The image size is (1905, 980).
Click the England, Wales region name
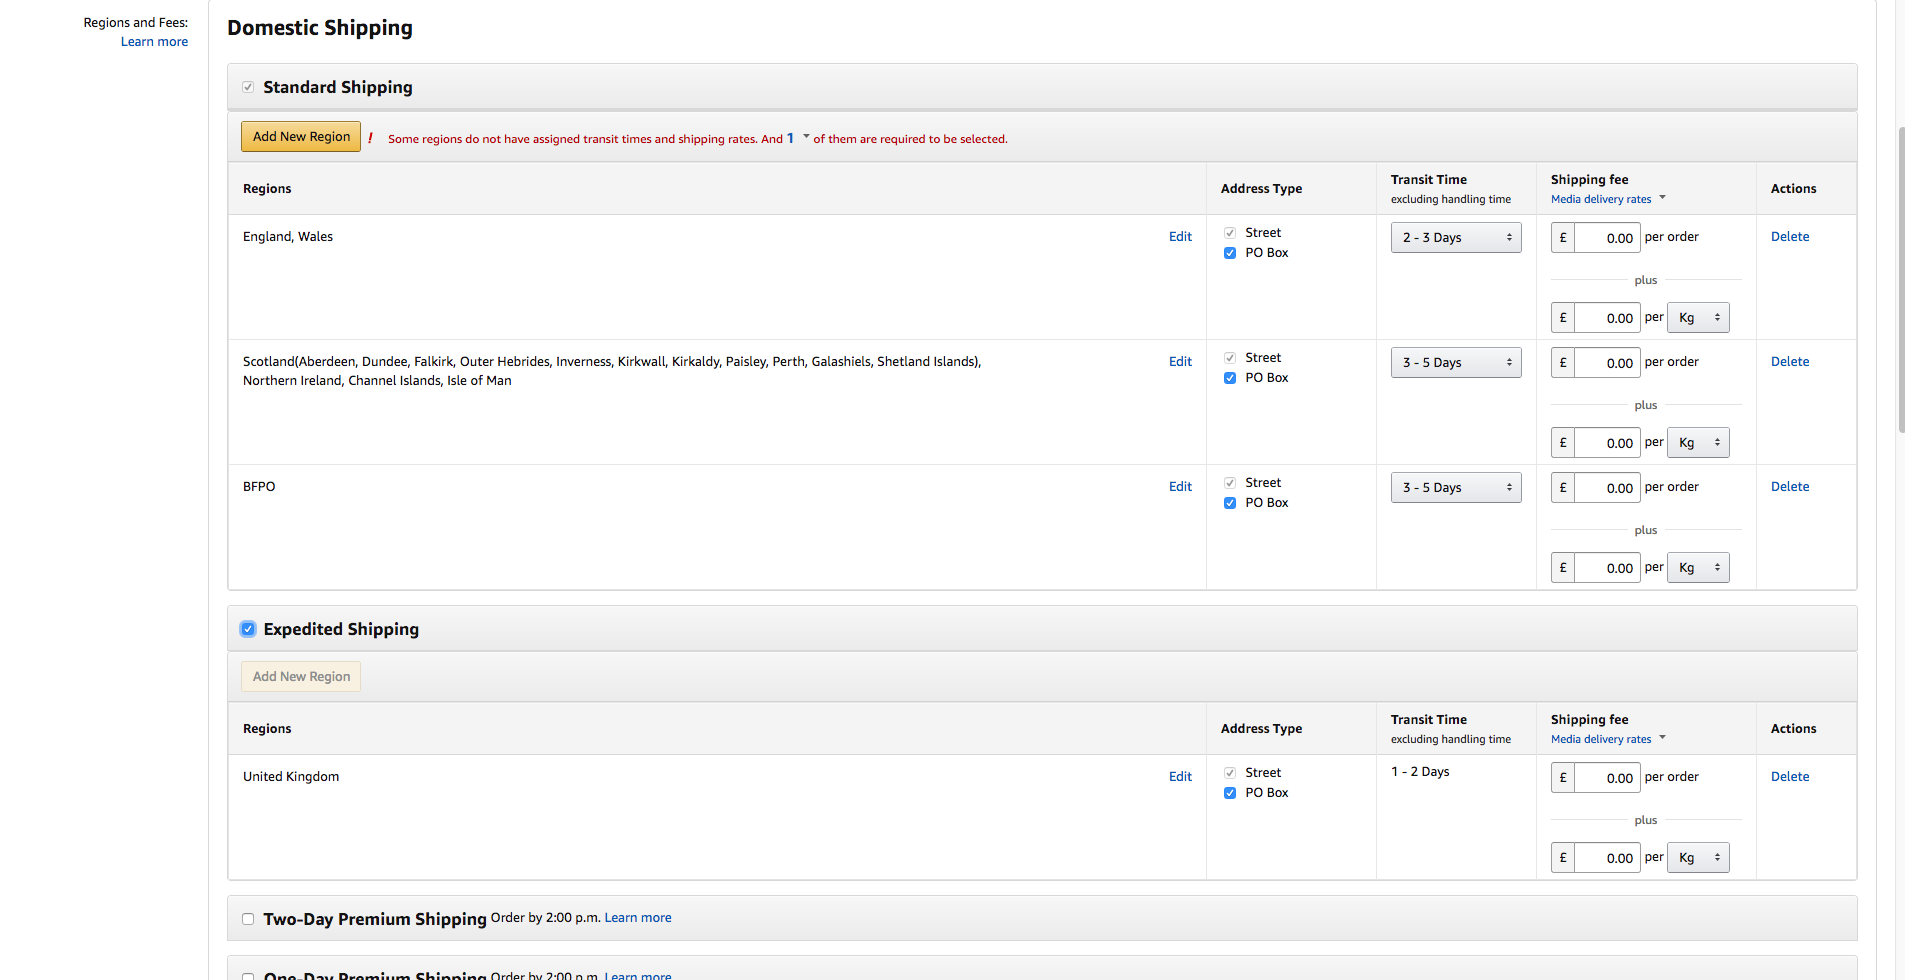tap(288, 237)
